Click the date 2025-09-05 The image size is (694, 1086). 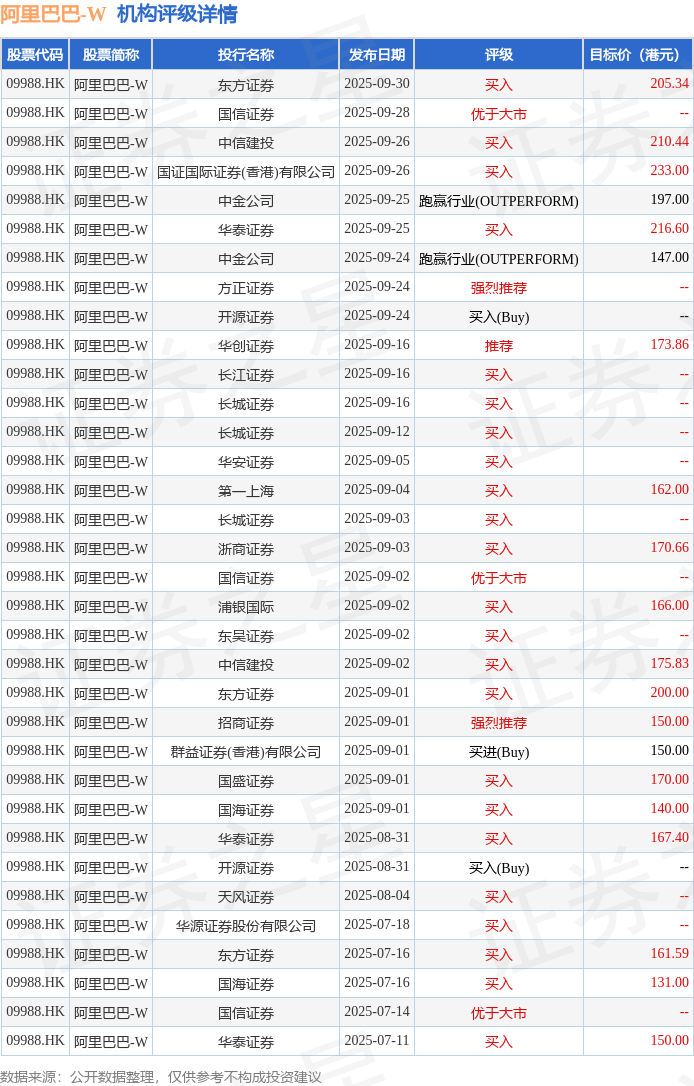[x=377, y=461]
